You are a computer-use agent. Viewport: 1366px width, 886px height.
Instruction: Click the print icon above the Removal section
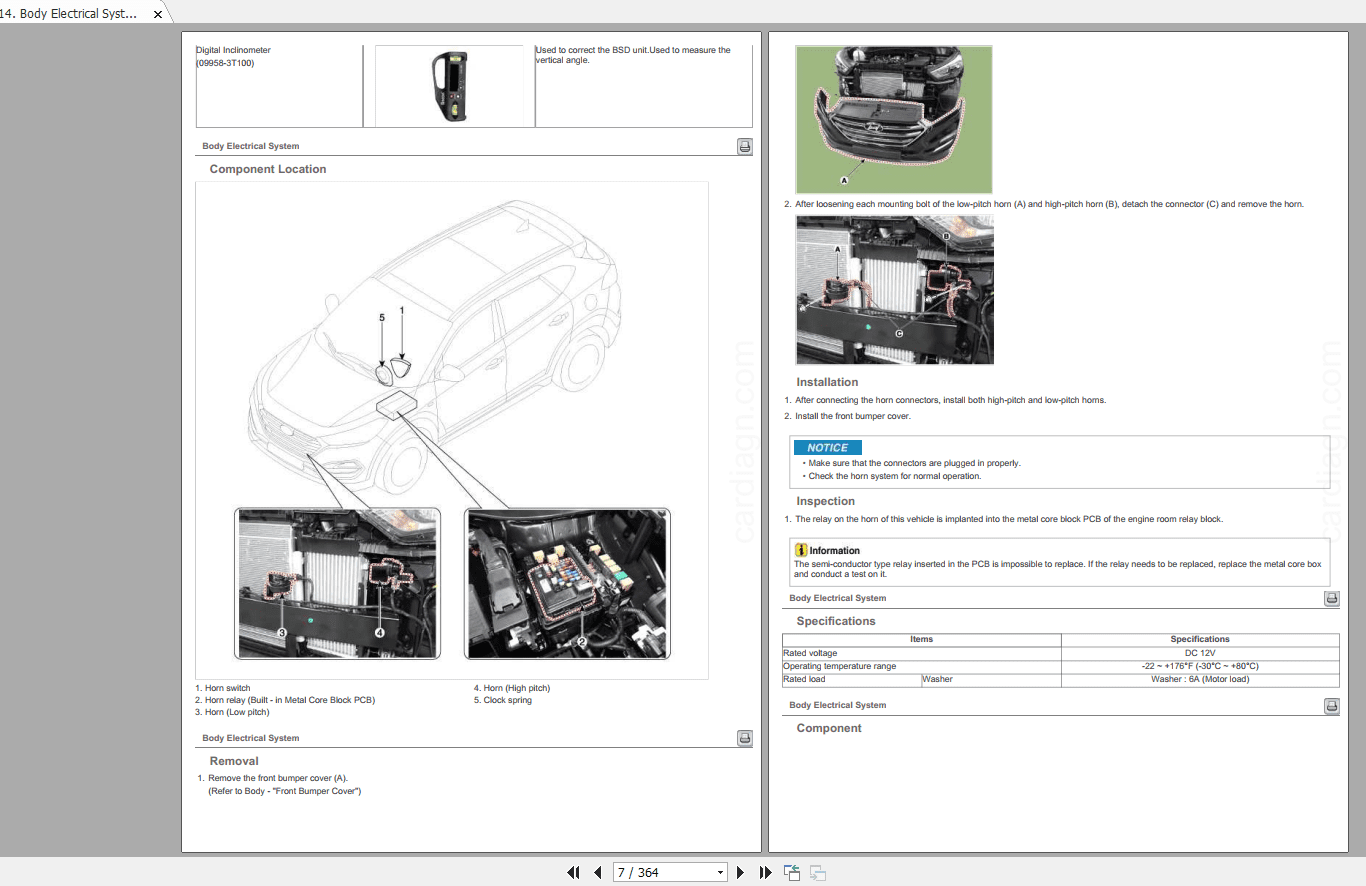[744, 738]
